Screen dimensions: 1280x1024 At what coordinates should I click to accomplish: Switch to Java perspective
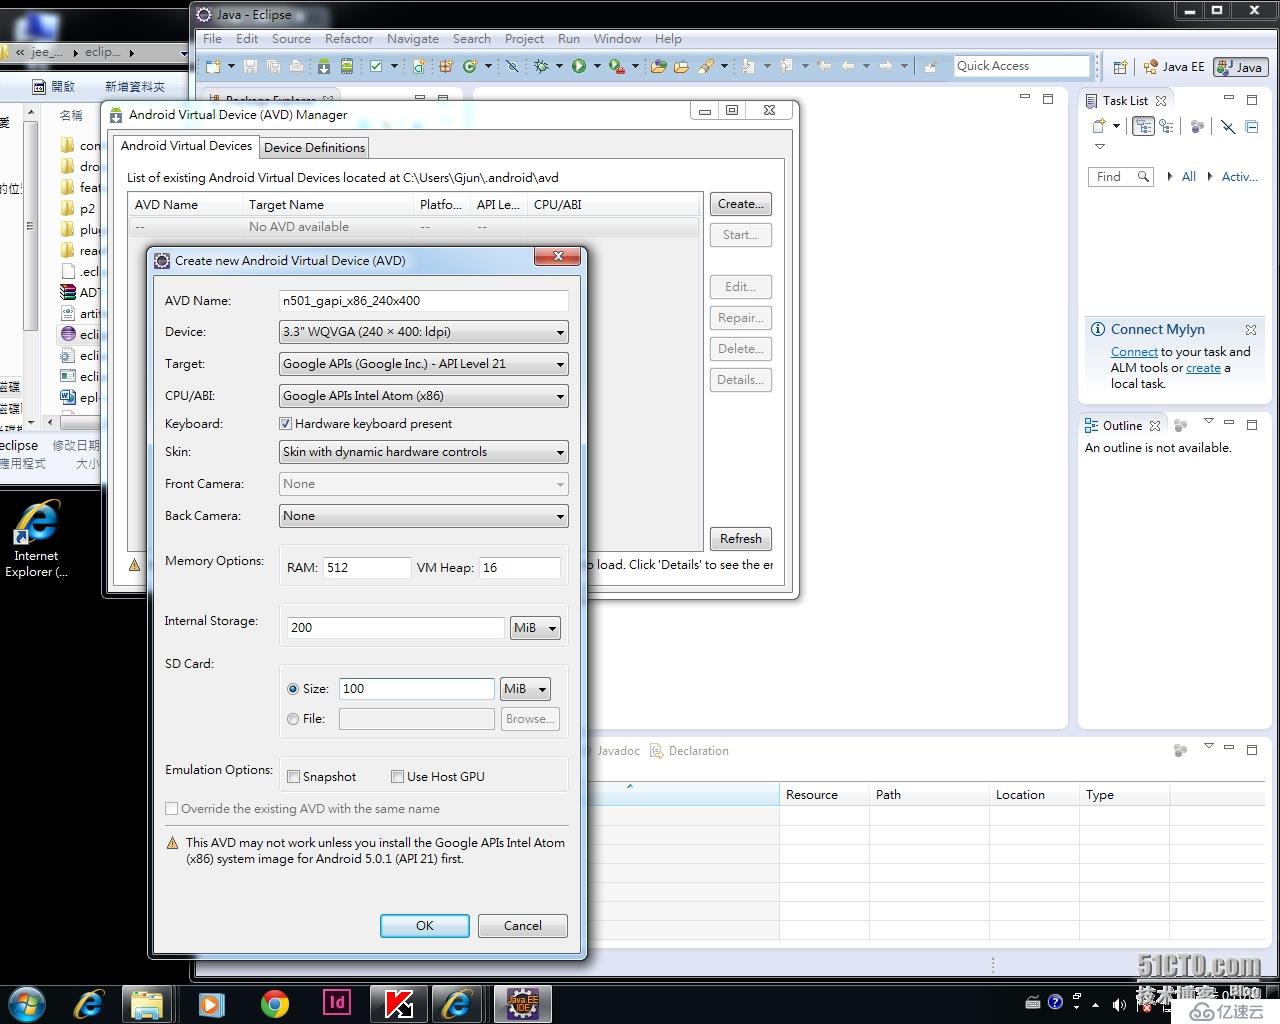(x=1240, y=67)
